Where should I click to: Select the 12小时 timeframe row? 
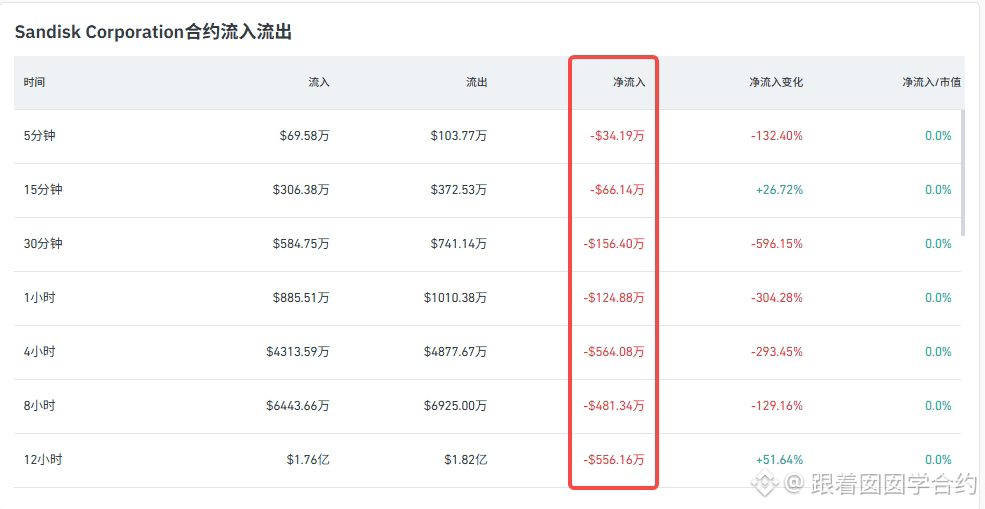click(487, 460)
